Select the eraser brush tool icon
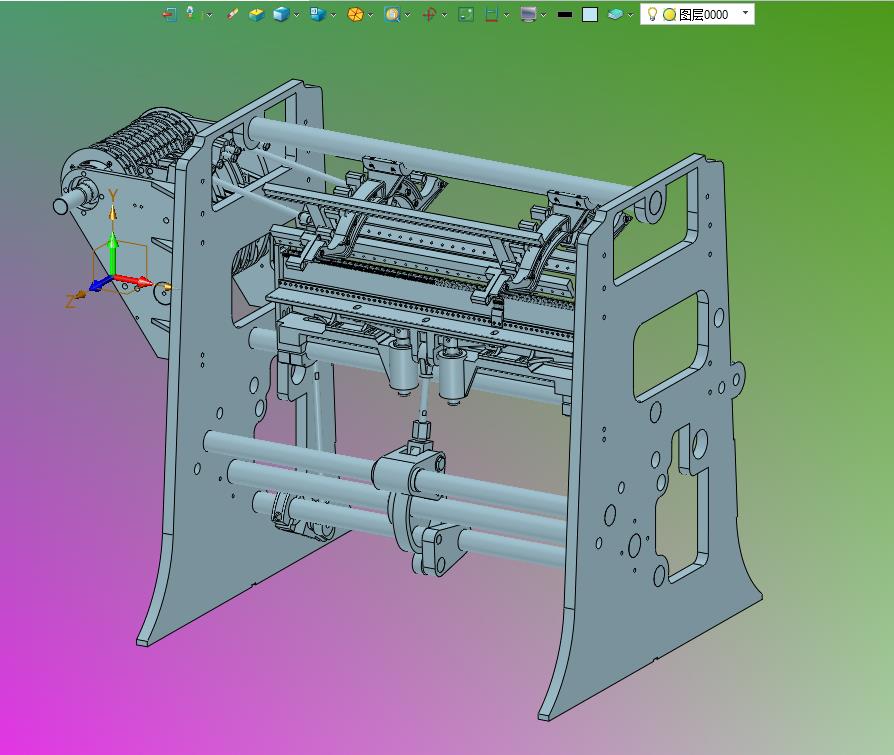Screen dimensions: 894x755 coord(231,14)
